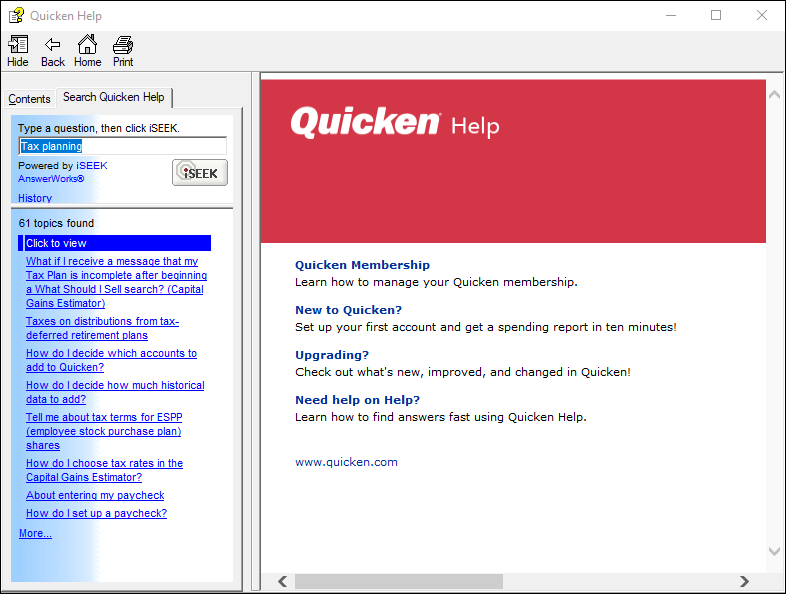The width and height of the screenshot is (786, 594).
Task: Open the Need help on Help? link
Action: pos(357,400)
